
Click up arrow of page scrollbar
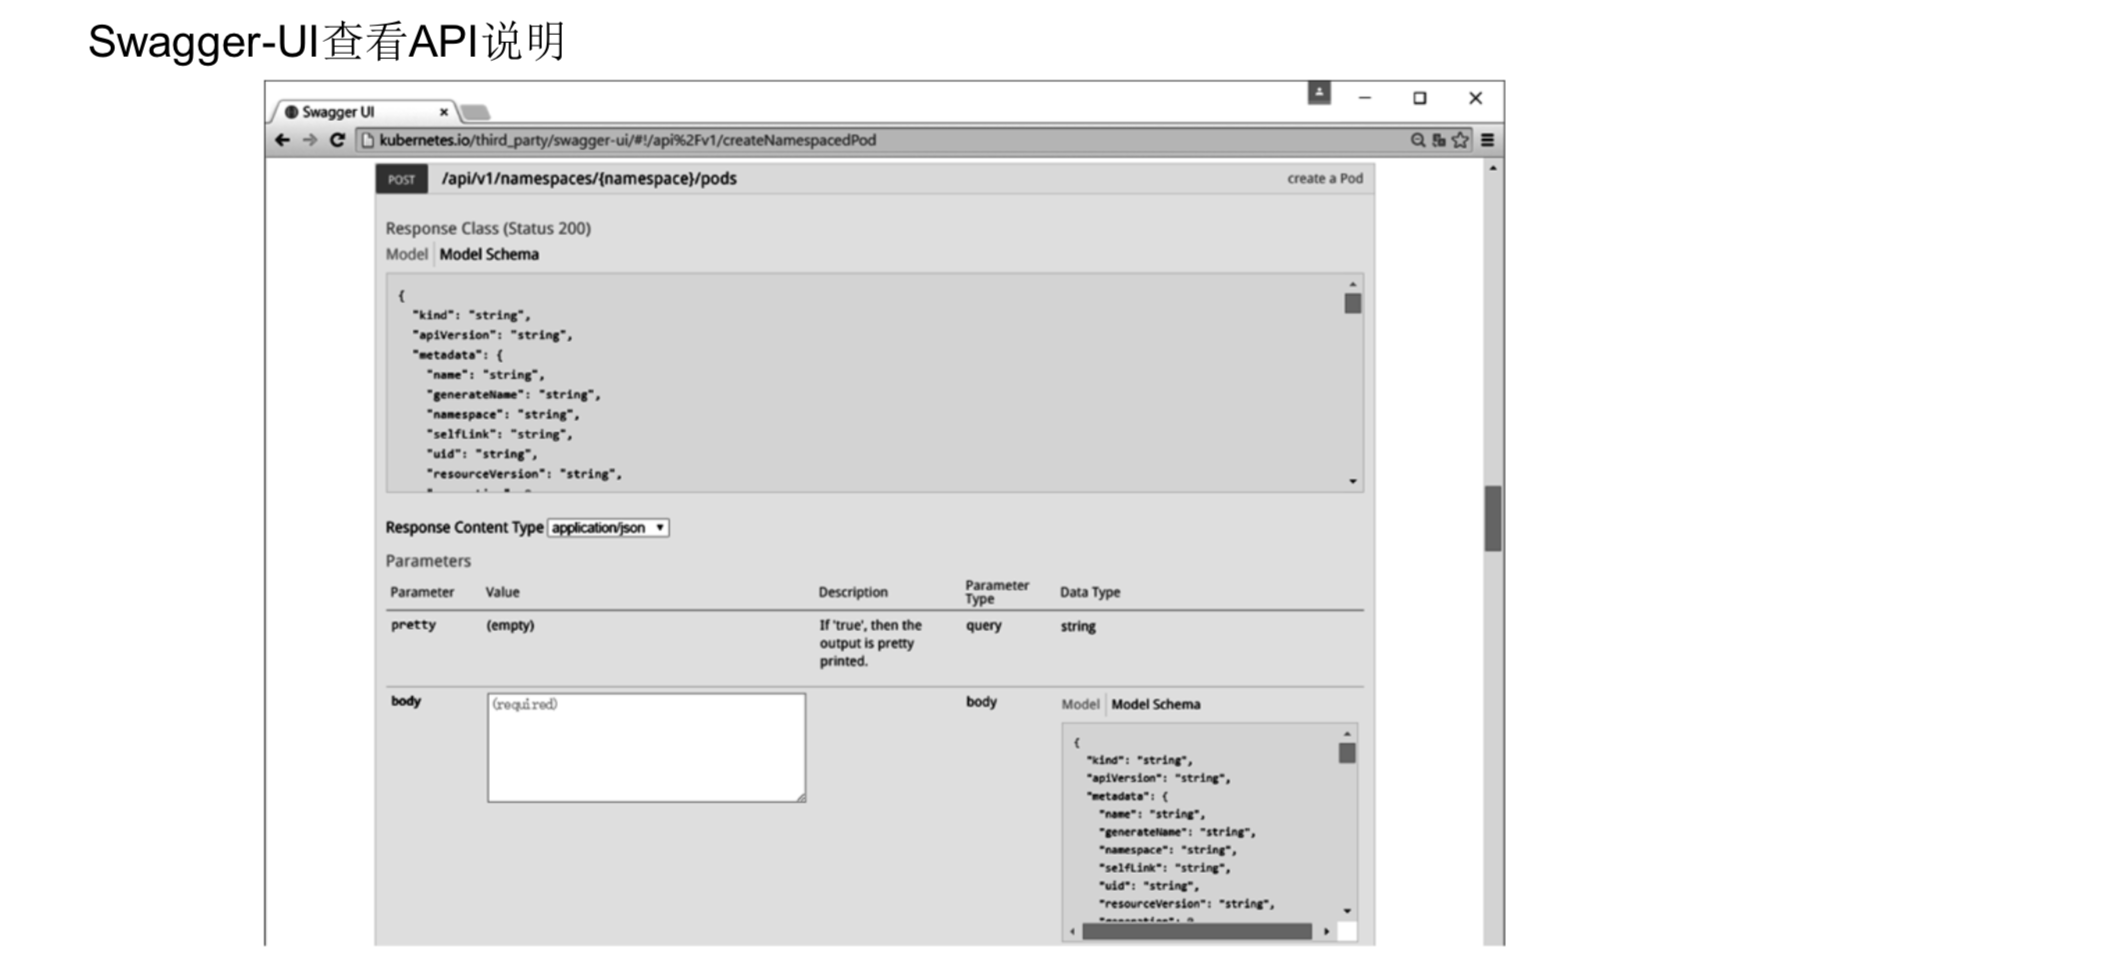click(1493, 169)
